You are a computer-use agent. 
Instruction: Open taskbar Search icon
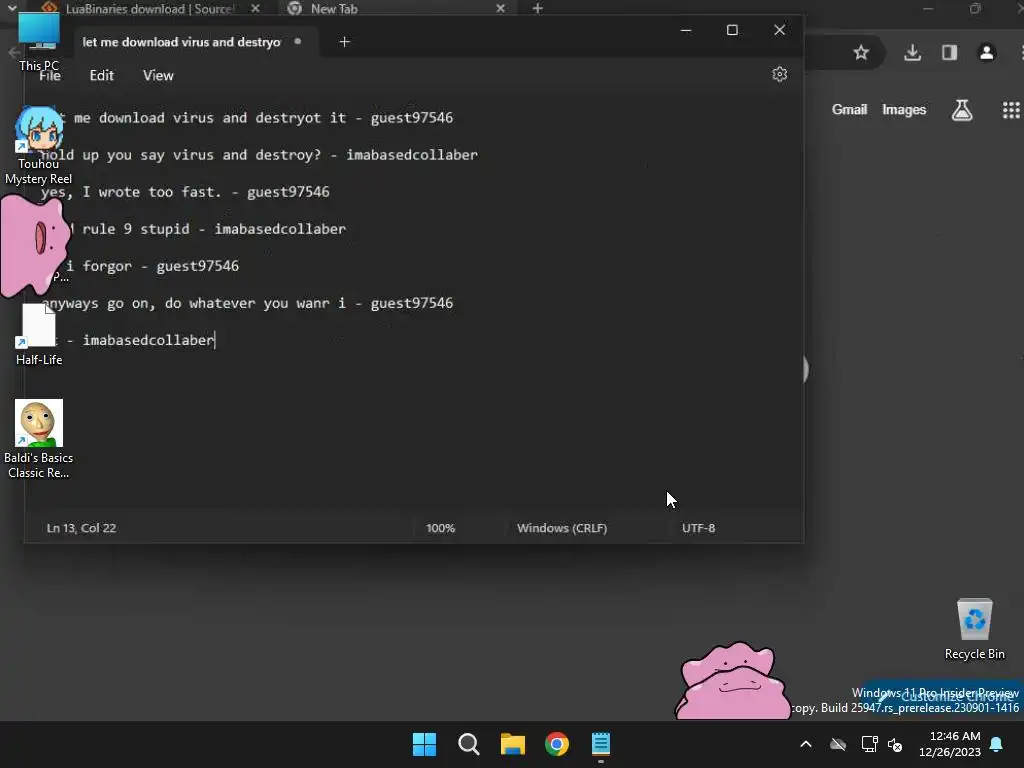click(x=468, y=744)
